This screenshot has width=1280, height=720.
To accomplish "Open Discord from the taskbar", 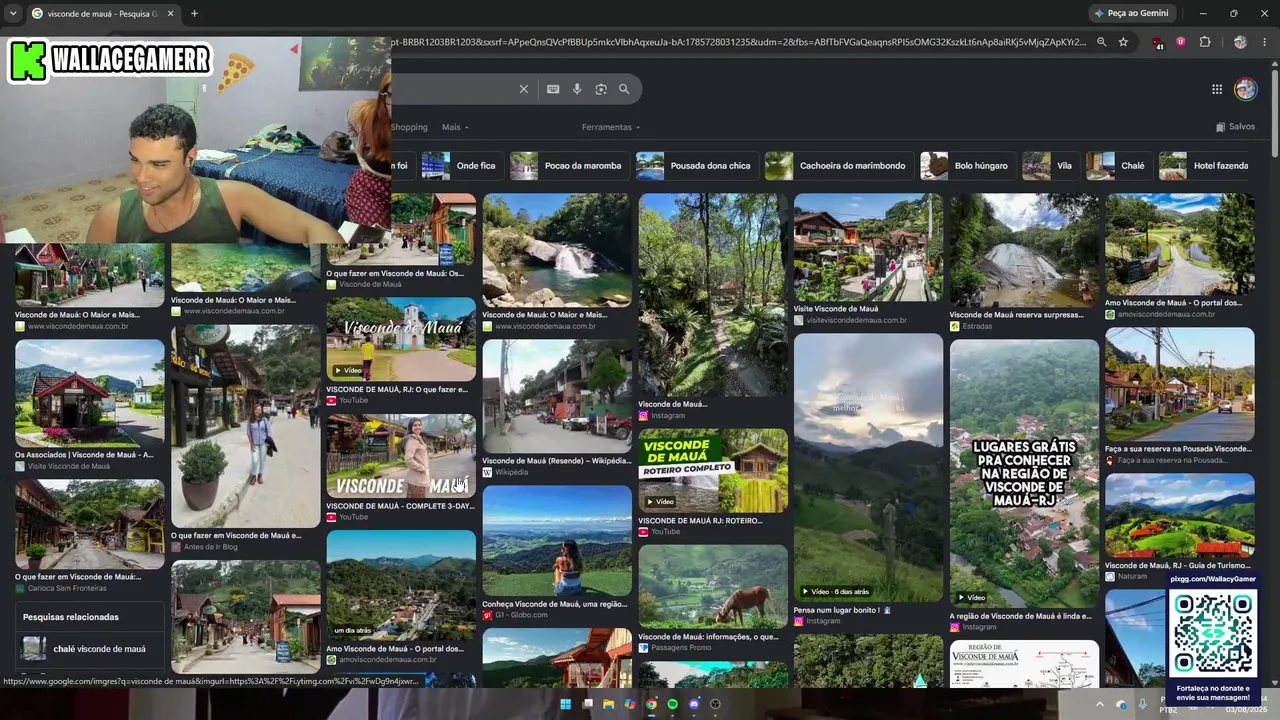I will [x=694, y=704].
